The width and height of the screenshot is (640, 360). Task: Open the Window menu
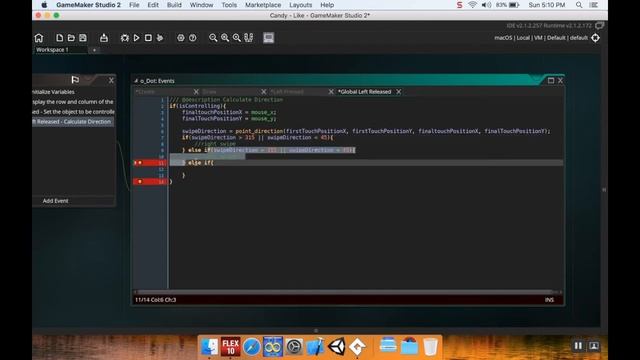tap(201, 5)
